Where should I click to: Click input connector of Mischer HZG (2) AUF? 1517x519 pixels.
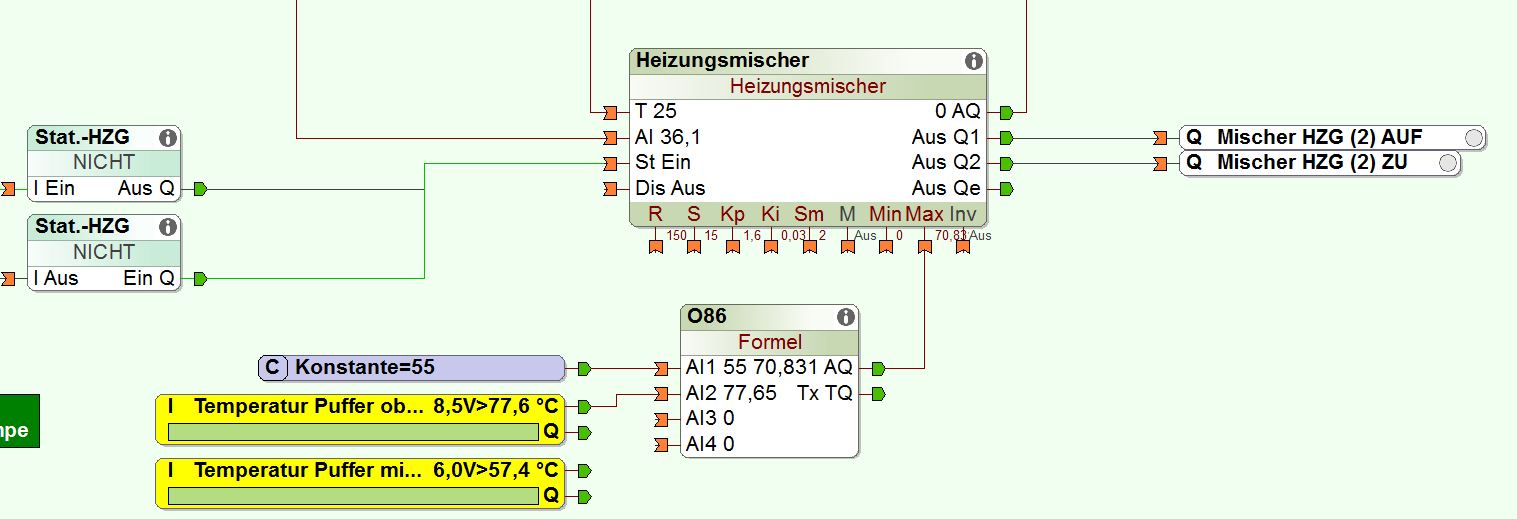coord(1160,137)
